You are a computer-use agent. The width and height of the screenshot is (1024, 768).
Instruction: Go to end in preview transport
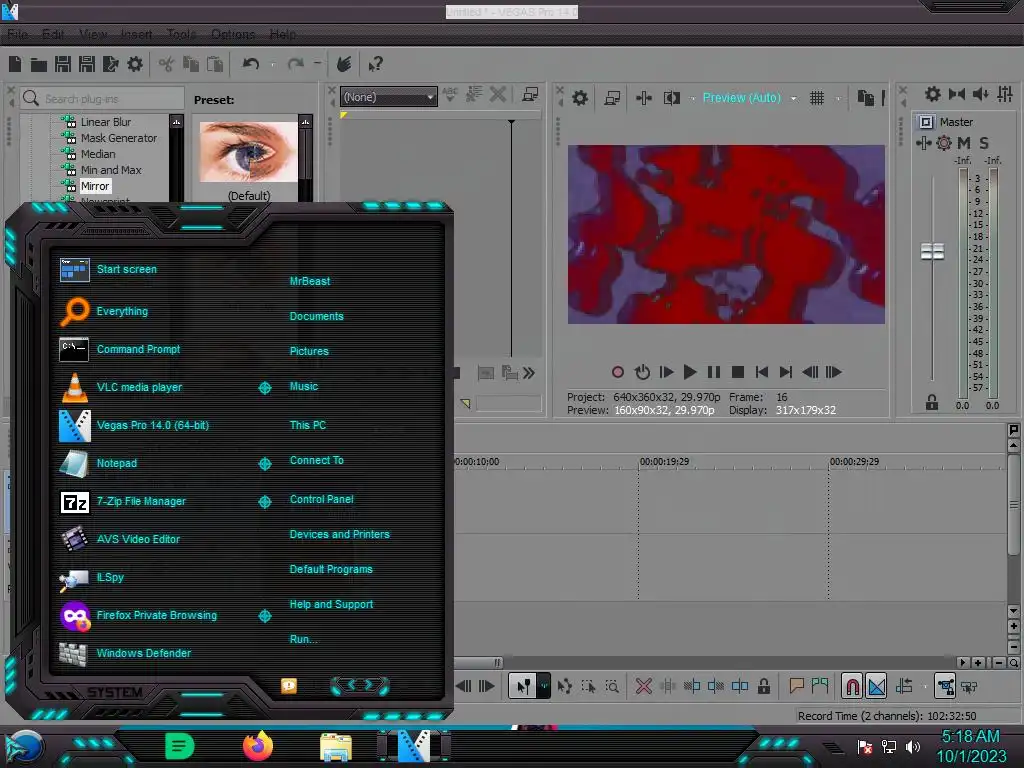tap(786, 372)
